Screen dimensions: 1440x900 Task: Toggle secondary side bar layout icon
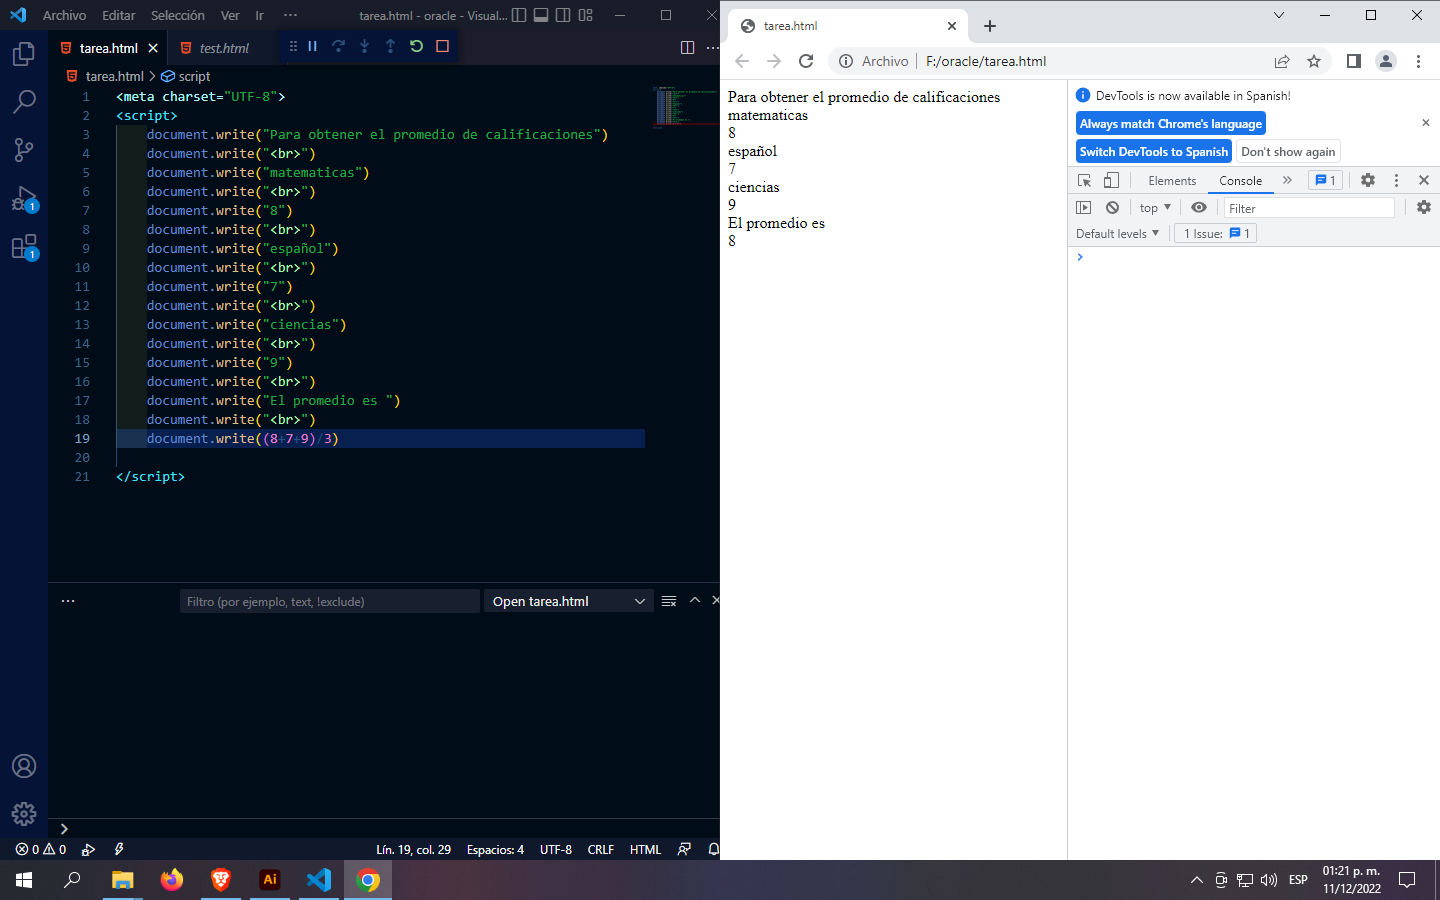[x=563, y=15]
